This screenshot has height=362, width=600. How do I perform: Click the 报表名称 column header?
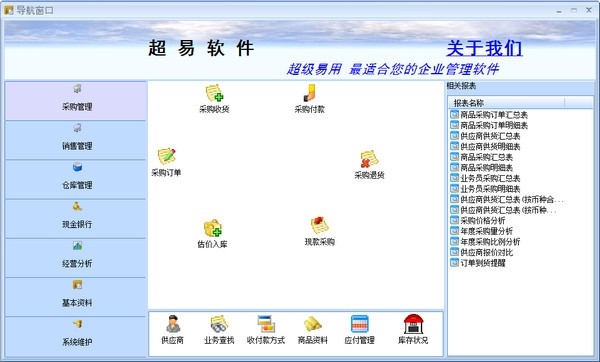[x=506, y=103]
